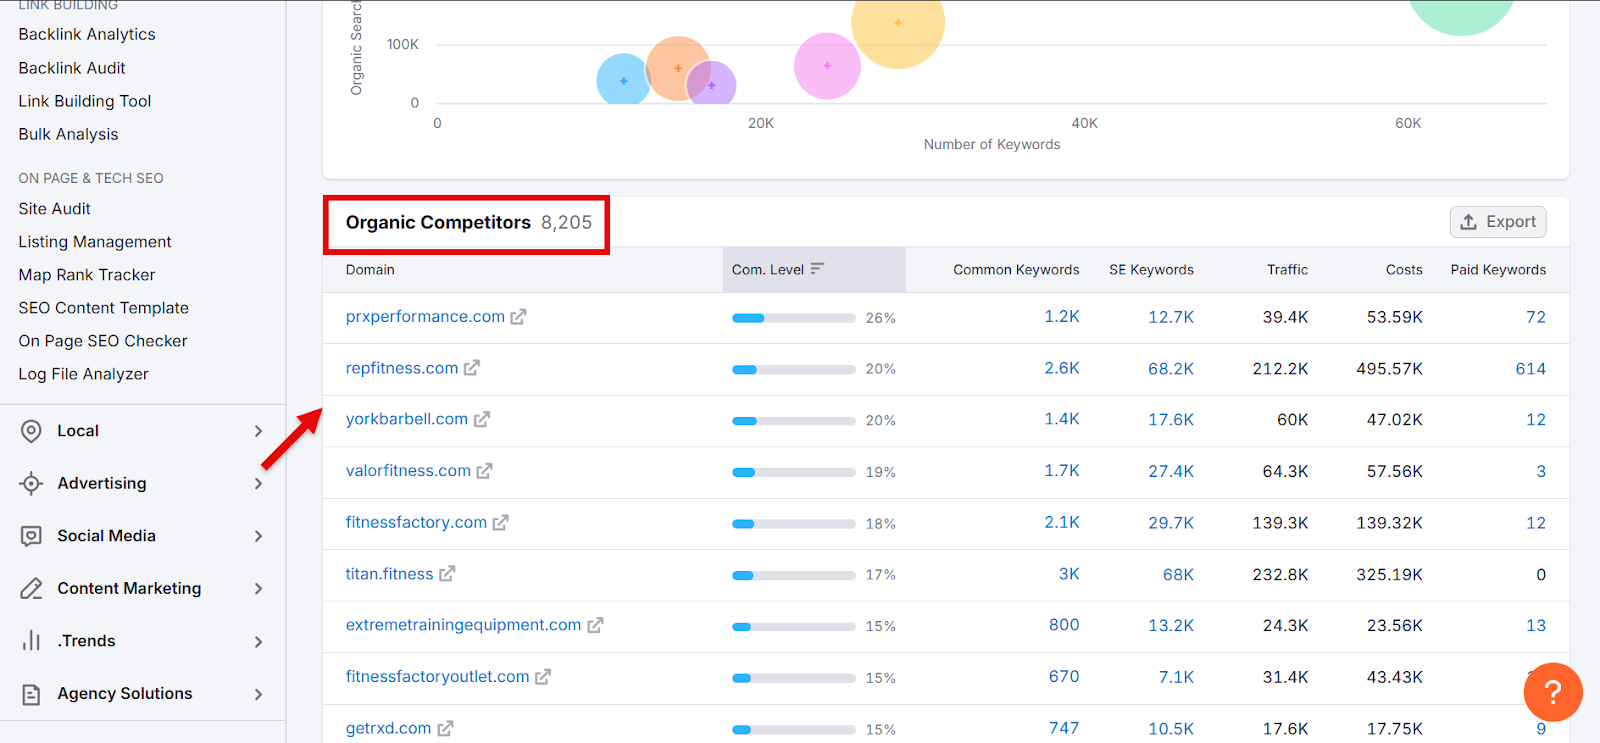Viewport: 1600px width, 743px height.
Task: Open the repfitness.com domain link
Action: (402, 368)
